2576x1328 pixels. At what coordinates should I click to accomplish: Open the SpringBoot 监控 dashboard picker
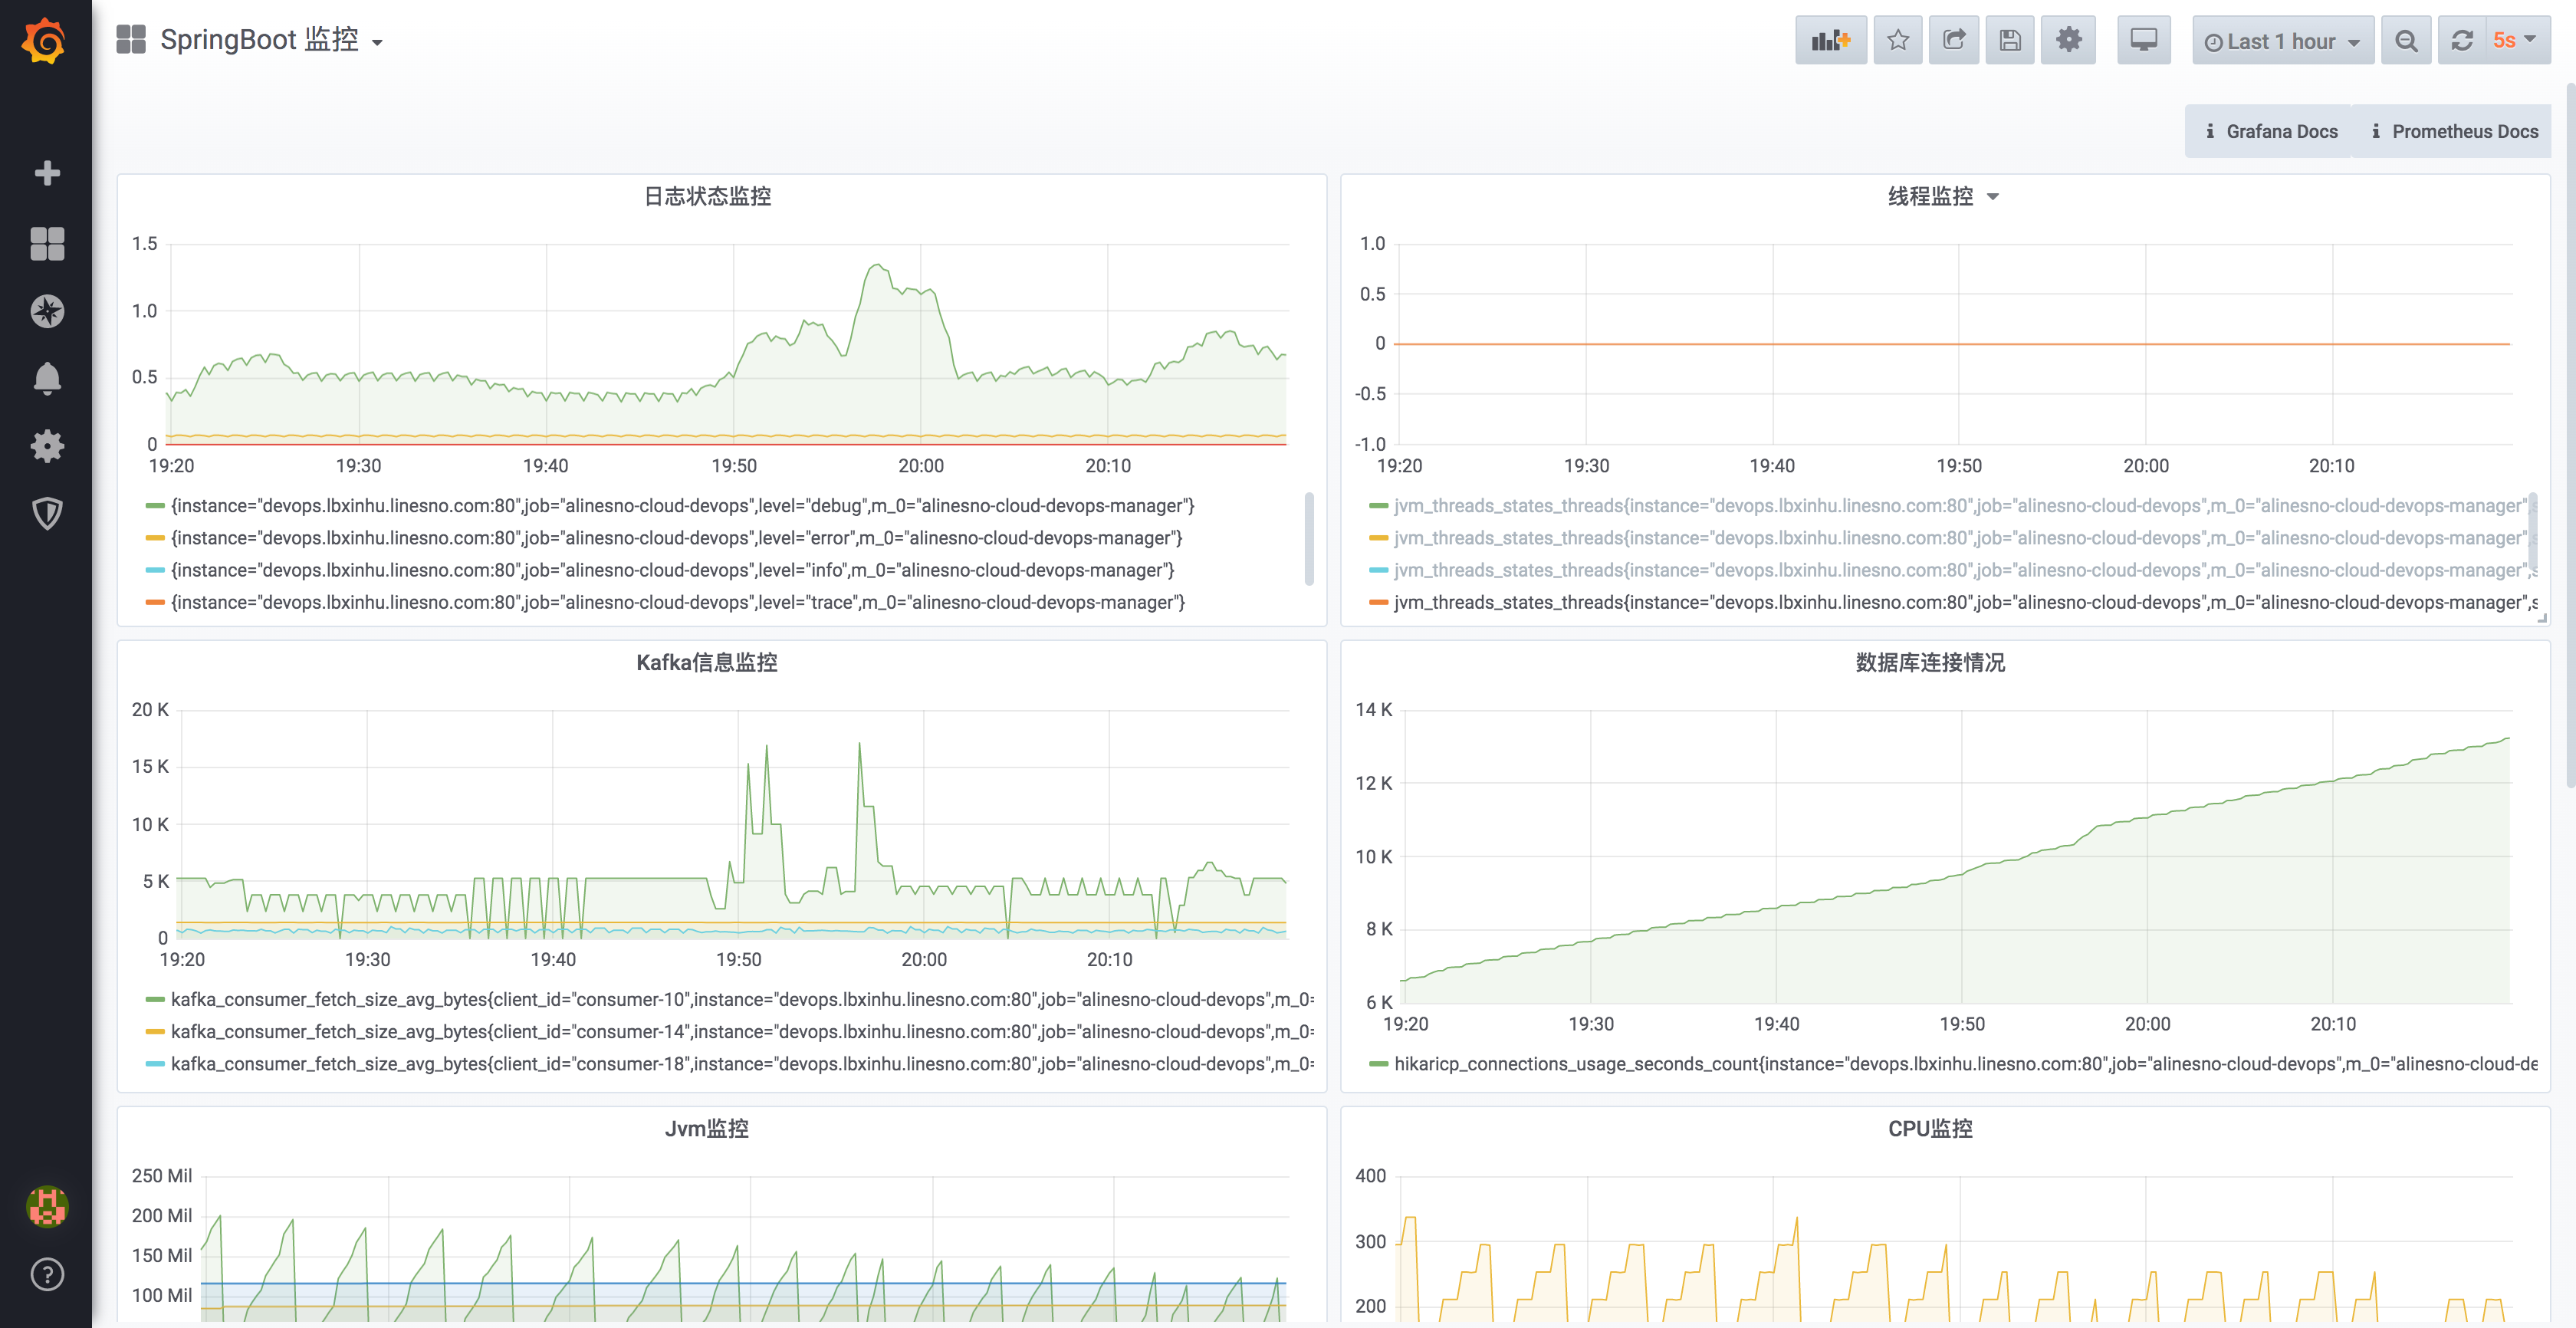pyautogui.click(x=260, y=40)
